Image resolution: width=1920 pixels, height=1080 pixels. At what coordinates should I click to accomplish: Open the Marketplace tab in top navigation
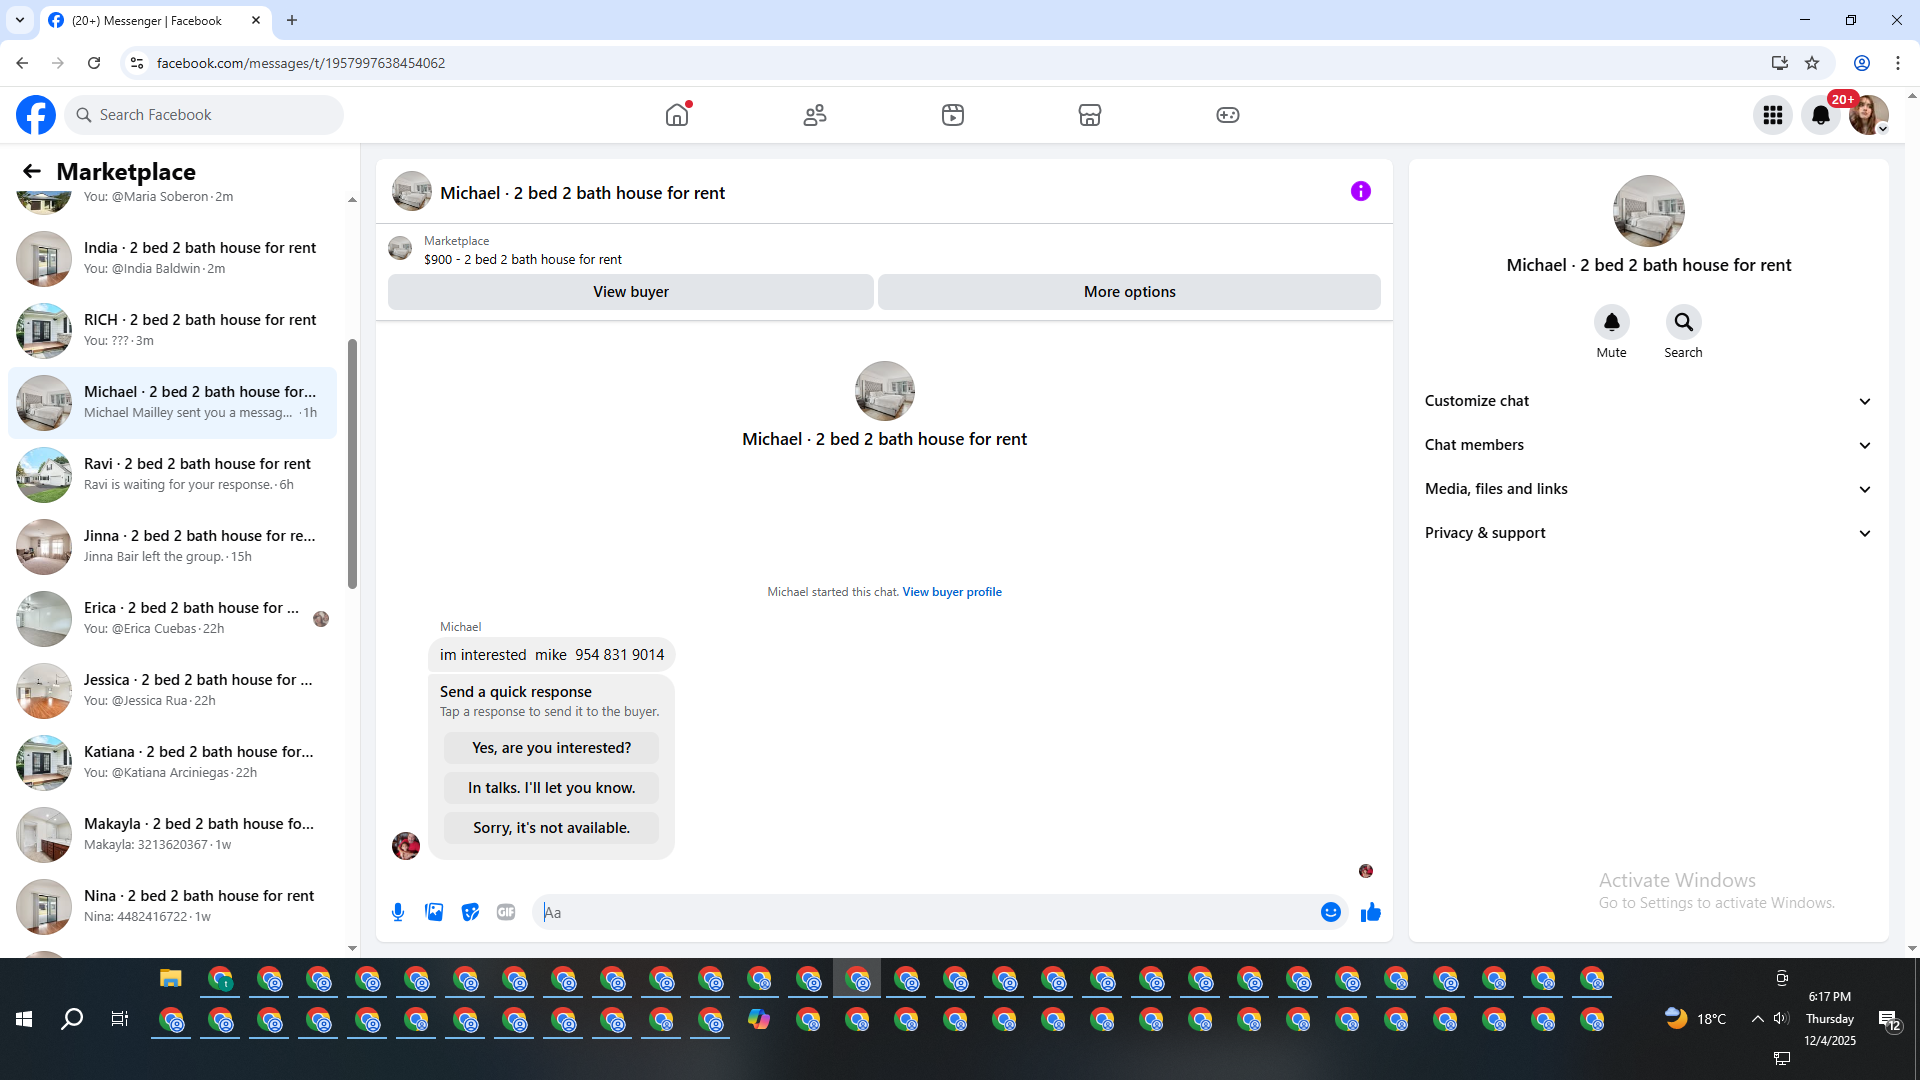coord(1089,115)
